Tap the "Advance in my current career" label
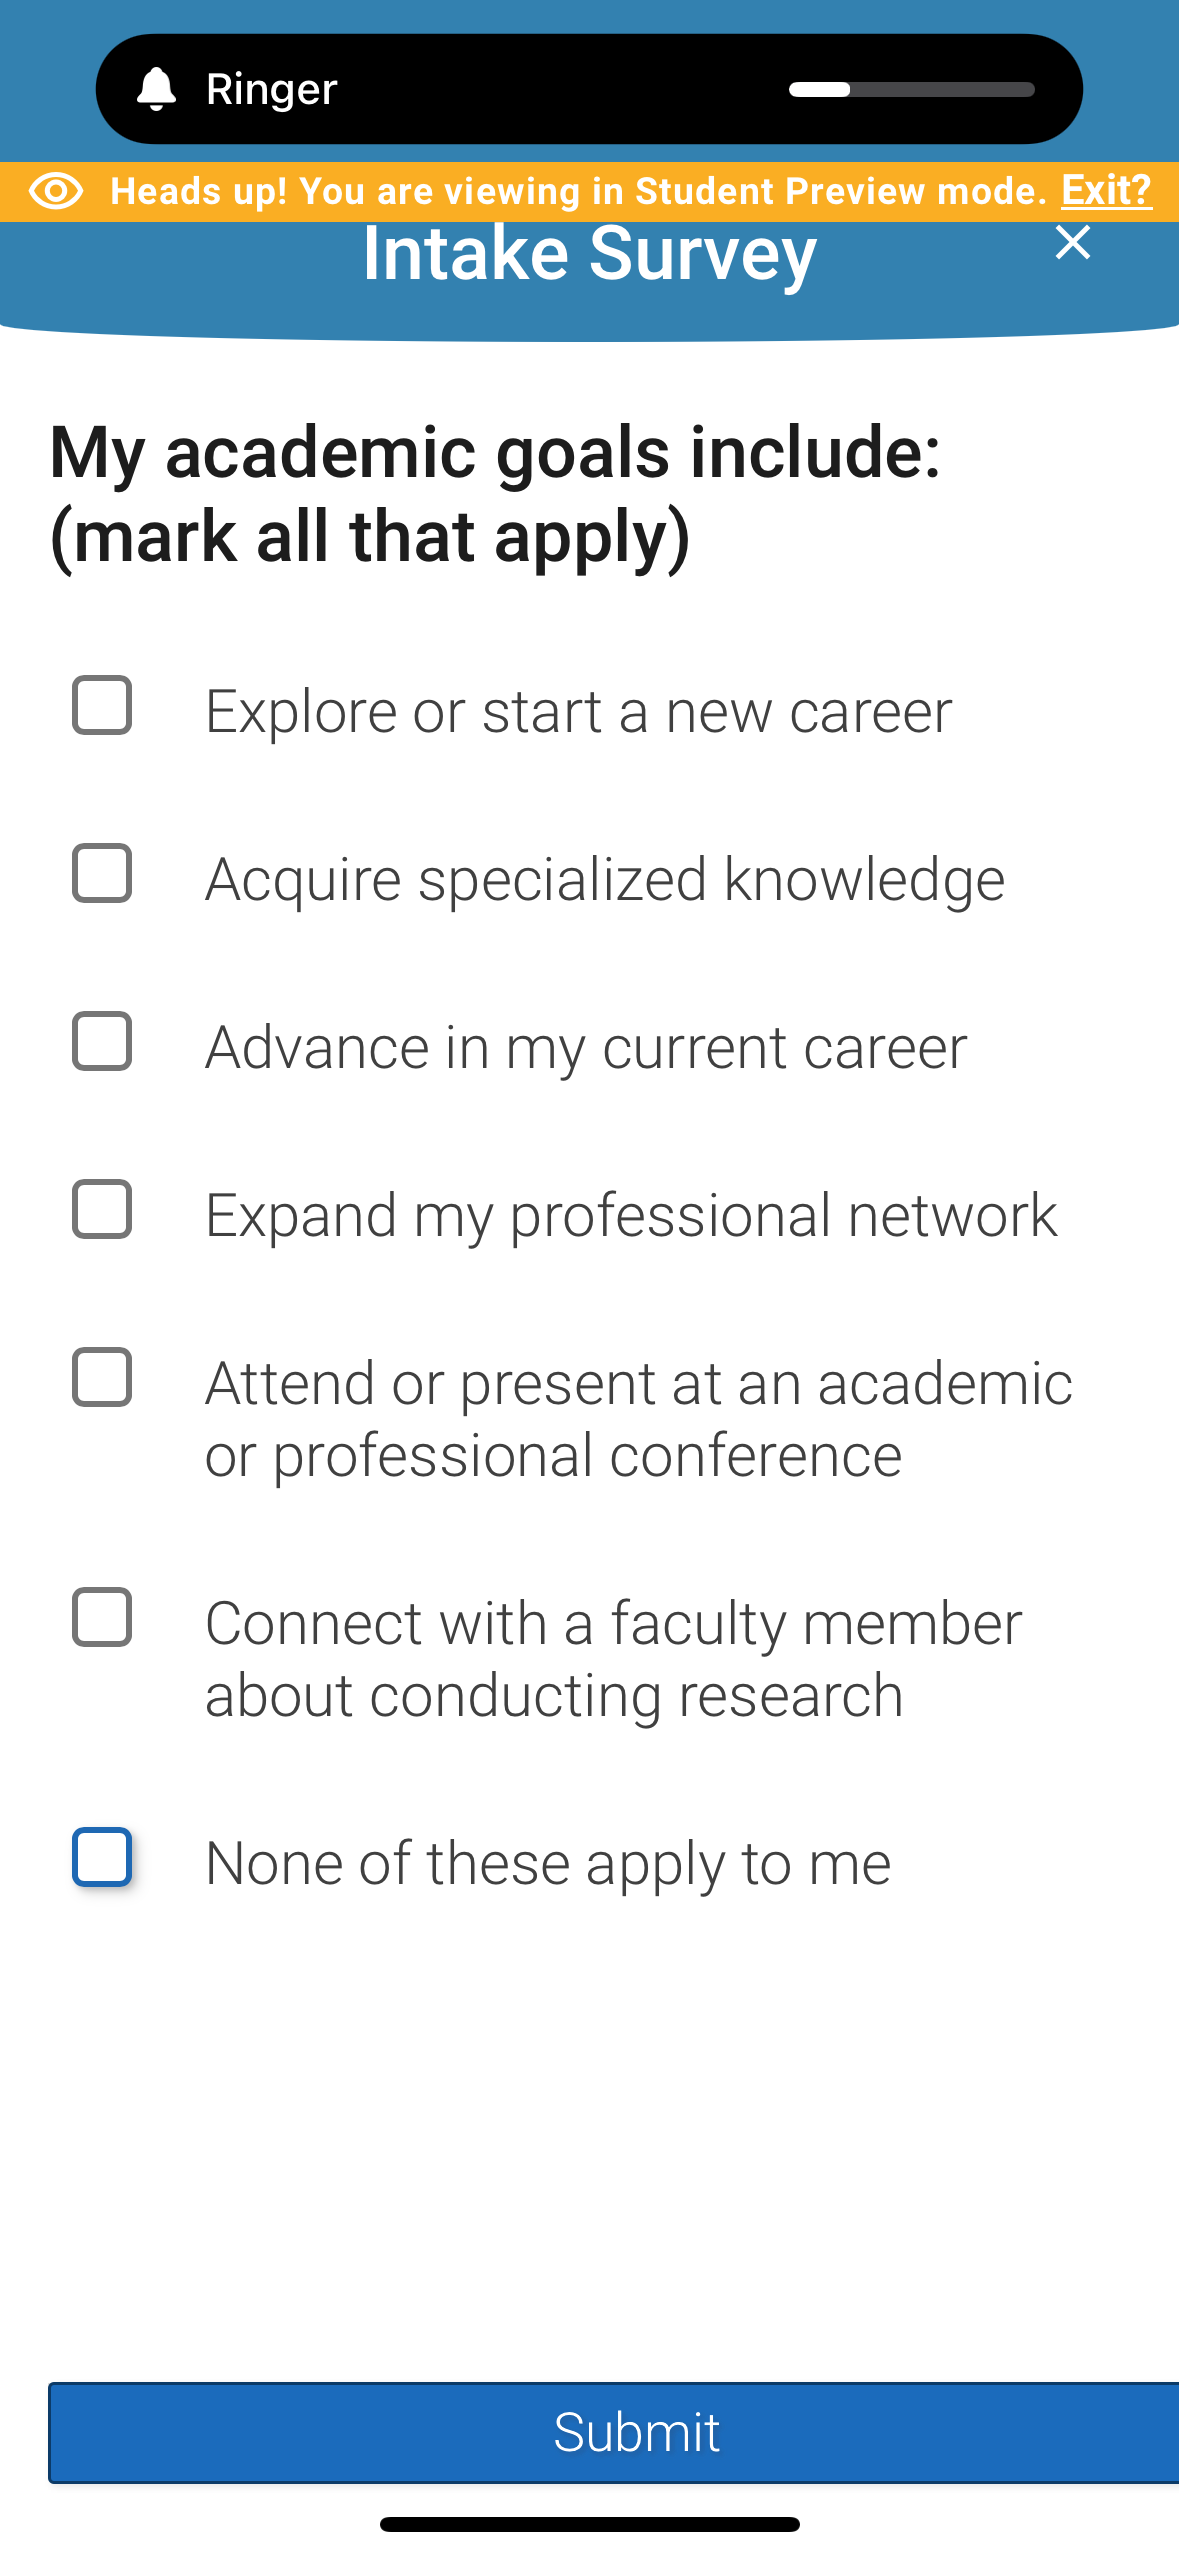Viewport: 1179px width, 2556px height. pos(585,1048)
